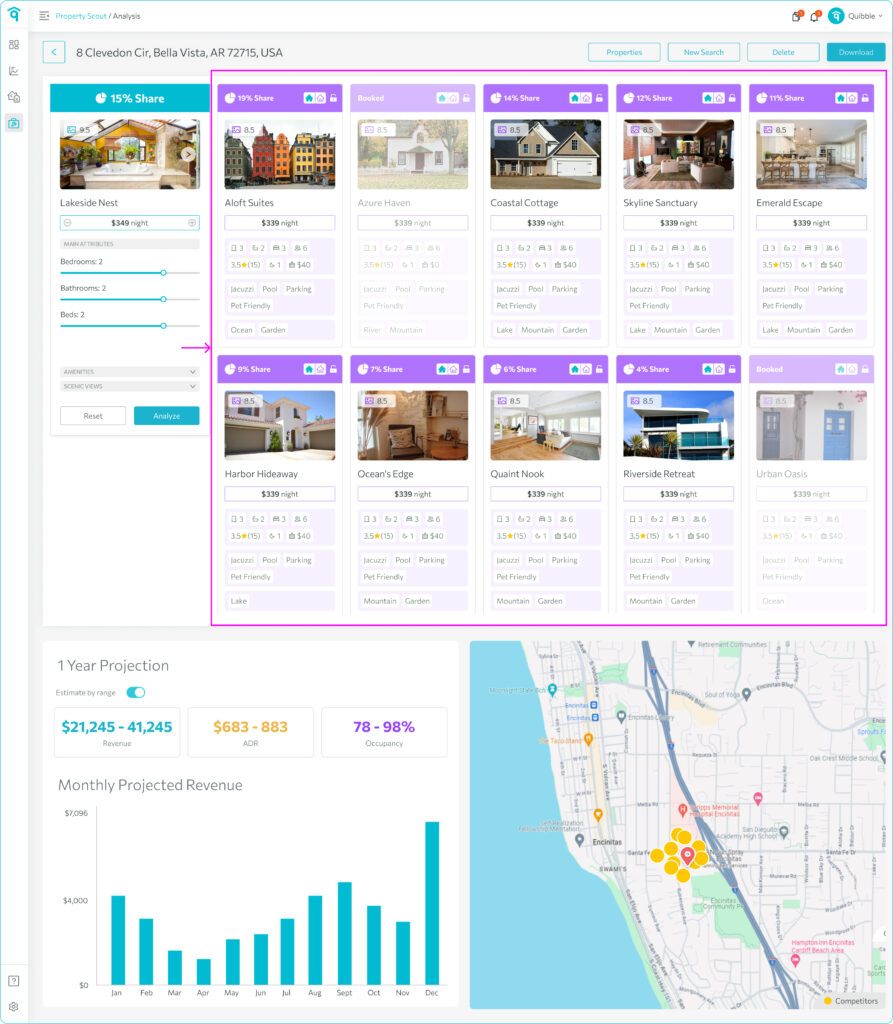Screen dimensions: 893x1024
Task: Click the Jacuzzi tag on Emerald Escape
Action: [x=773, y=289]
